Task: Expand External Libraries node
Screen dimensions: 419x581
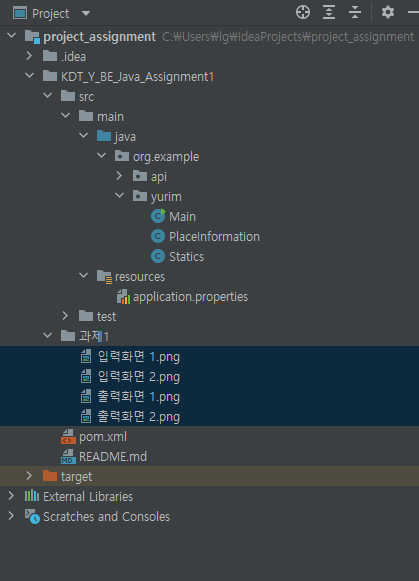Action: click(x=11, y=496)
